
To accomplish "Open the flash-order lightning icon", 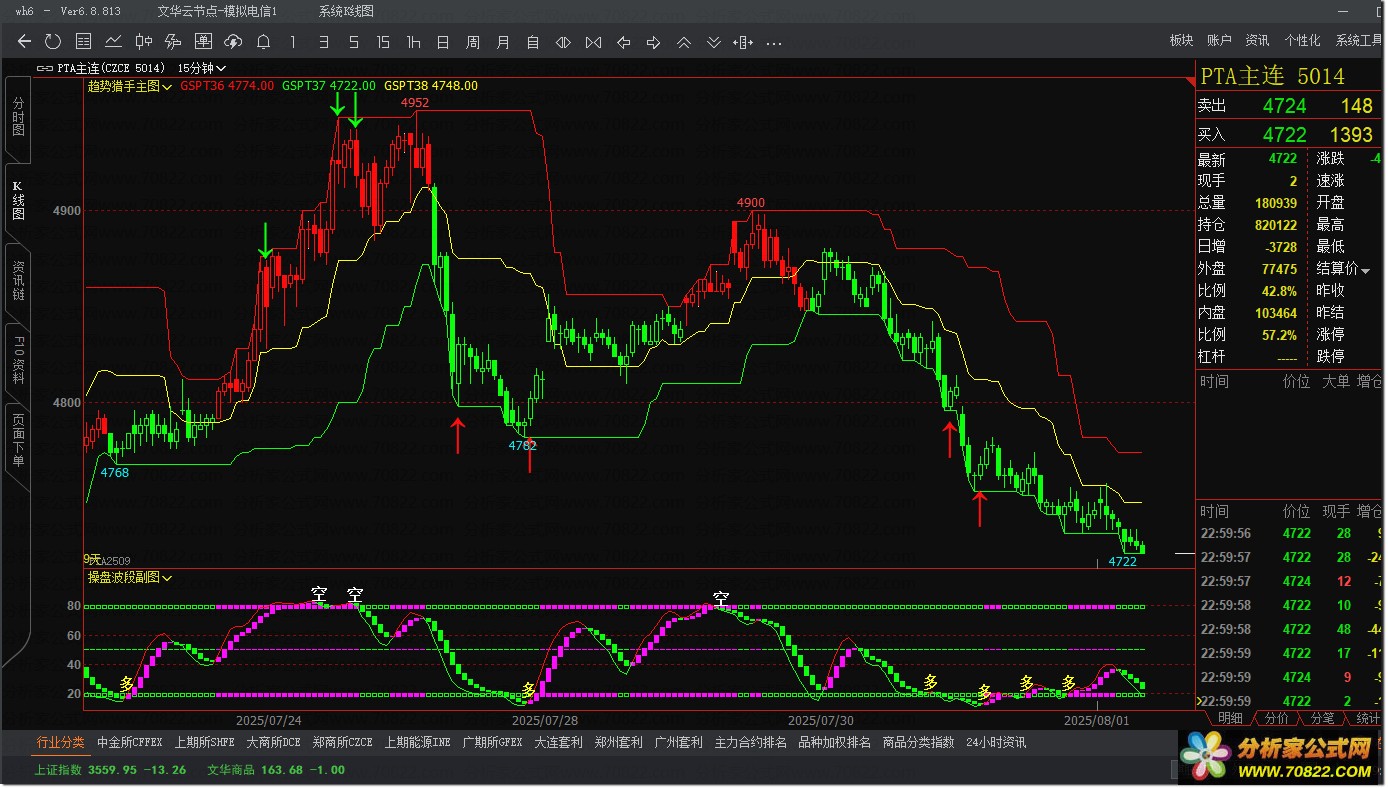I will 173,41.
